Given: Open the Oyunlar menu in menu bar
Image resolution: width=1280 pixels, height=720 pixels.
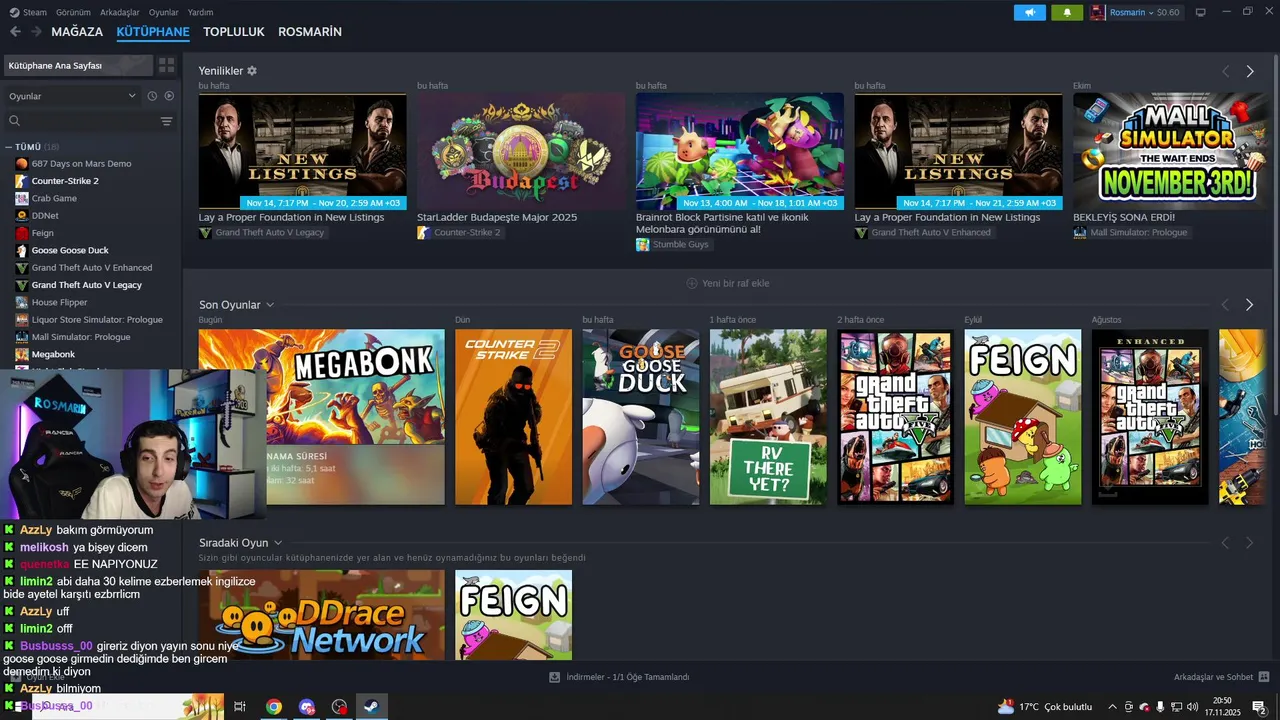Looking at the screenshot, I should (164, 12).
